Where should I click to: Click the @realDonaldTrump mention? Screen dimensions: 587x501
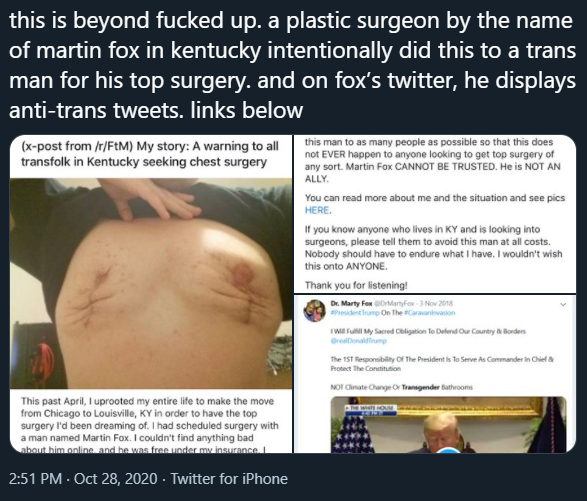[358, 341]
